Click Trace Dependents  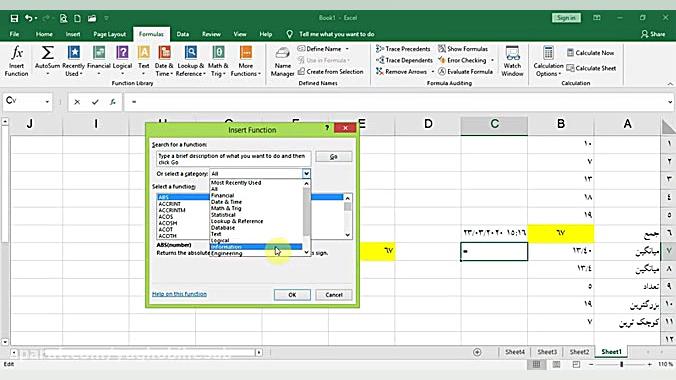404,60
